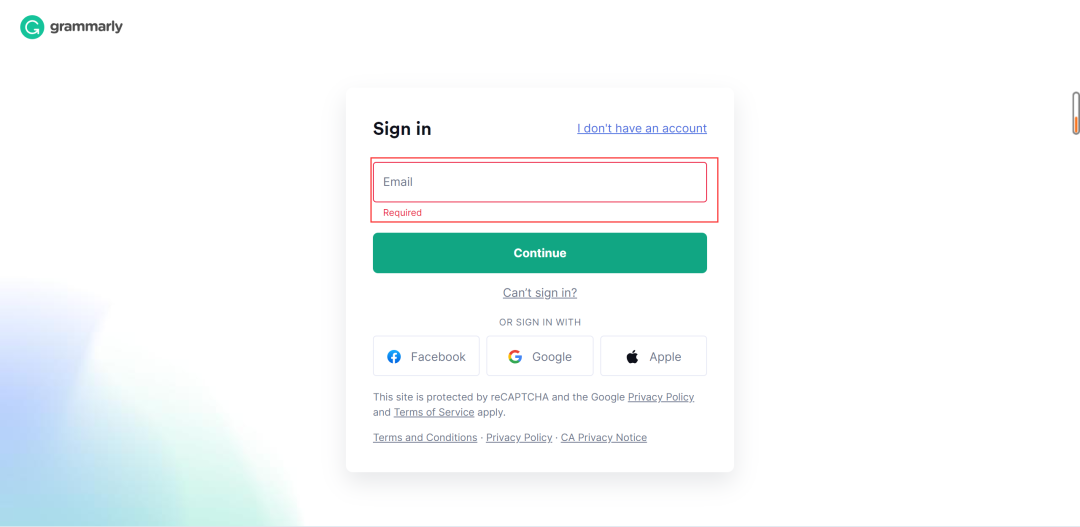Click the green Grammarly G logo icon
The width and height of the screenshot is (1080, 527).
32,28
